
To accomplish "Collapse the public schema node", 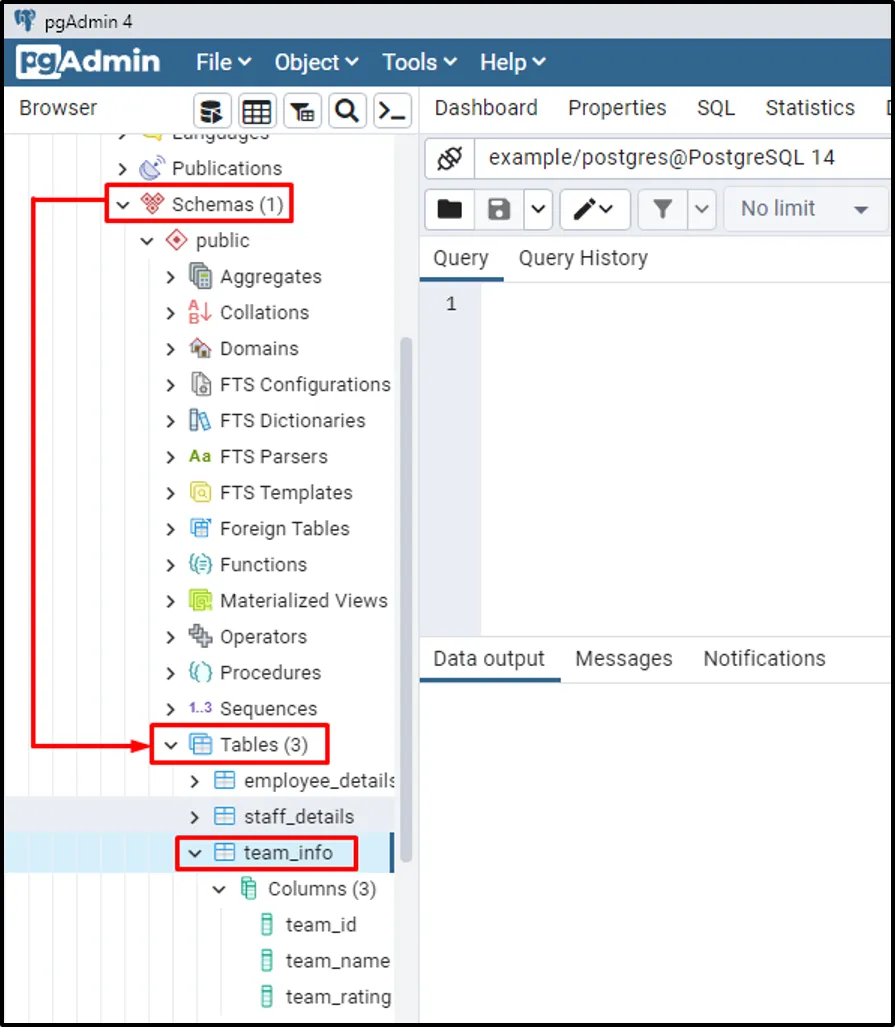I will (147, 241).
